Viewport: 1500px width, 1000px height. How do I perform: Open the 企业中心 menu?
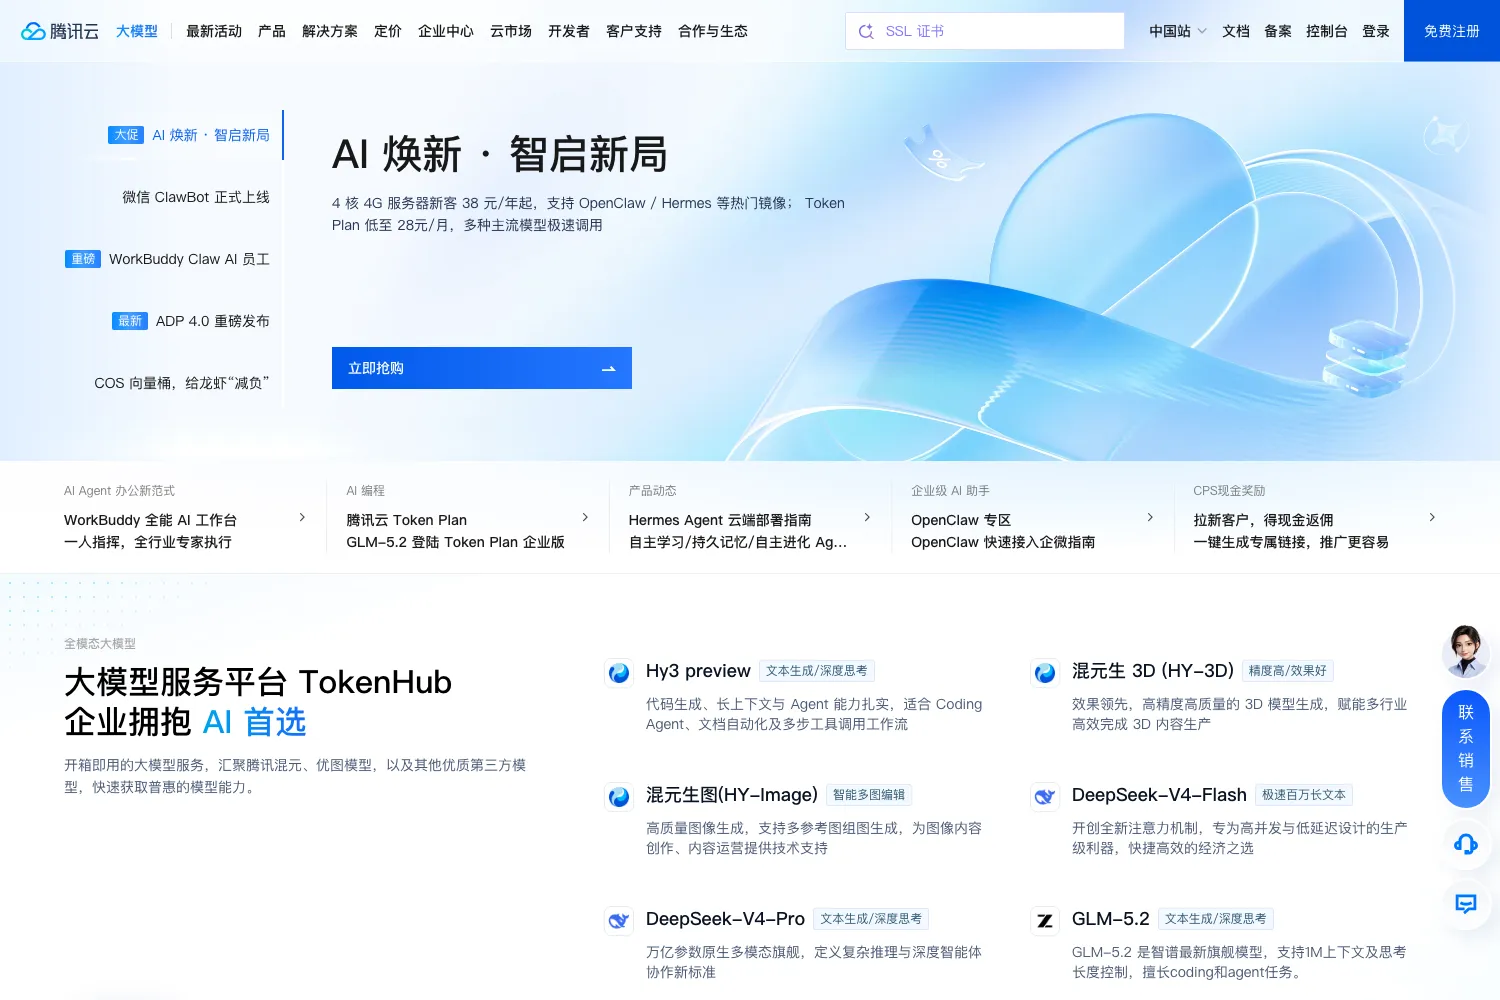[446, 31]
